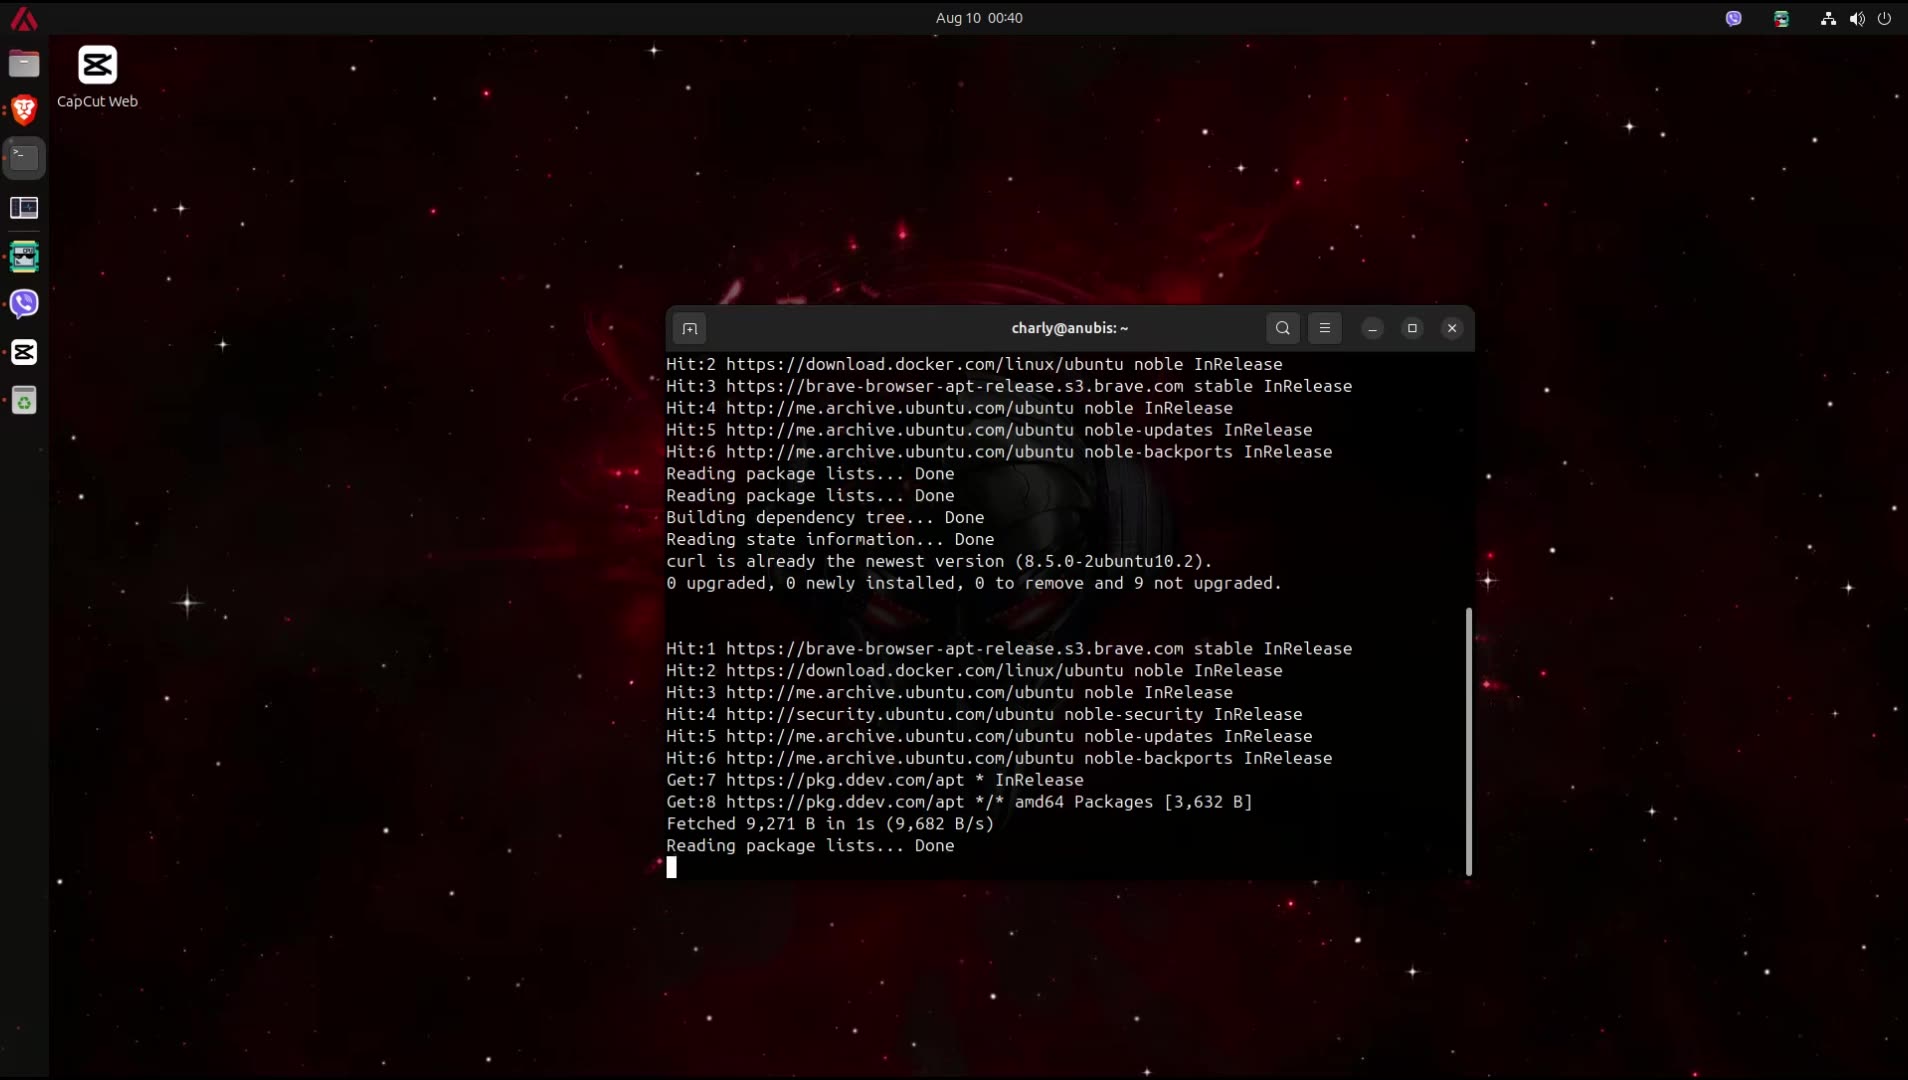The width and height of the screenshot is (1908, 1080).
Task: Open the calendar by clicking Aug 10 00:40
Action: pos(978,17)
